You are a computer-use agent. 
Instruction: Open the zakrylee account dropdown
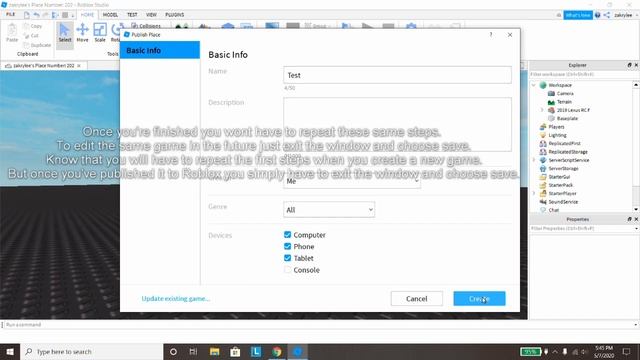tap(626, 15)
